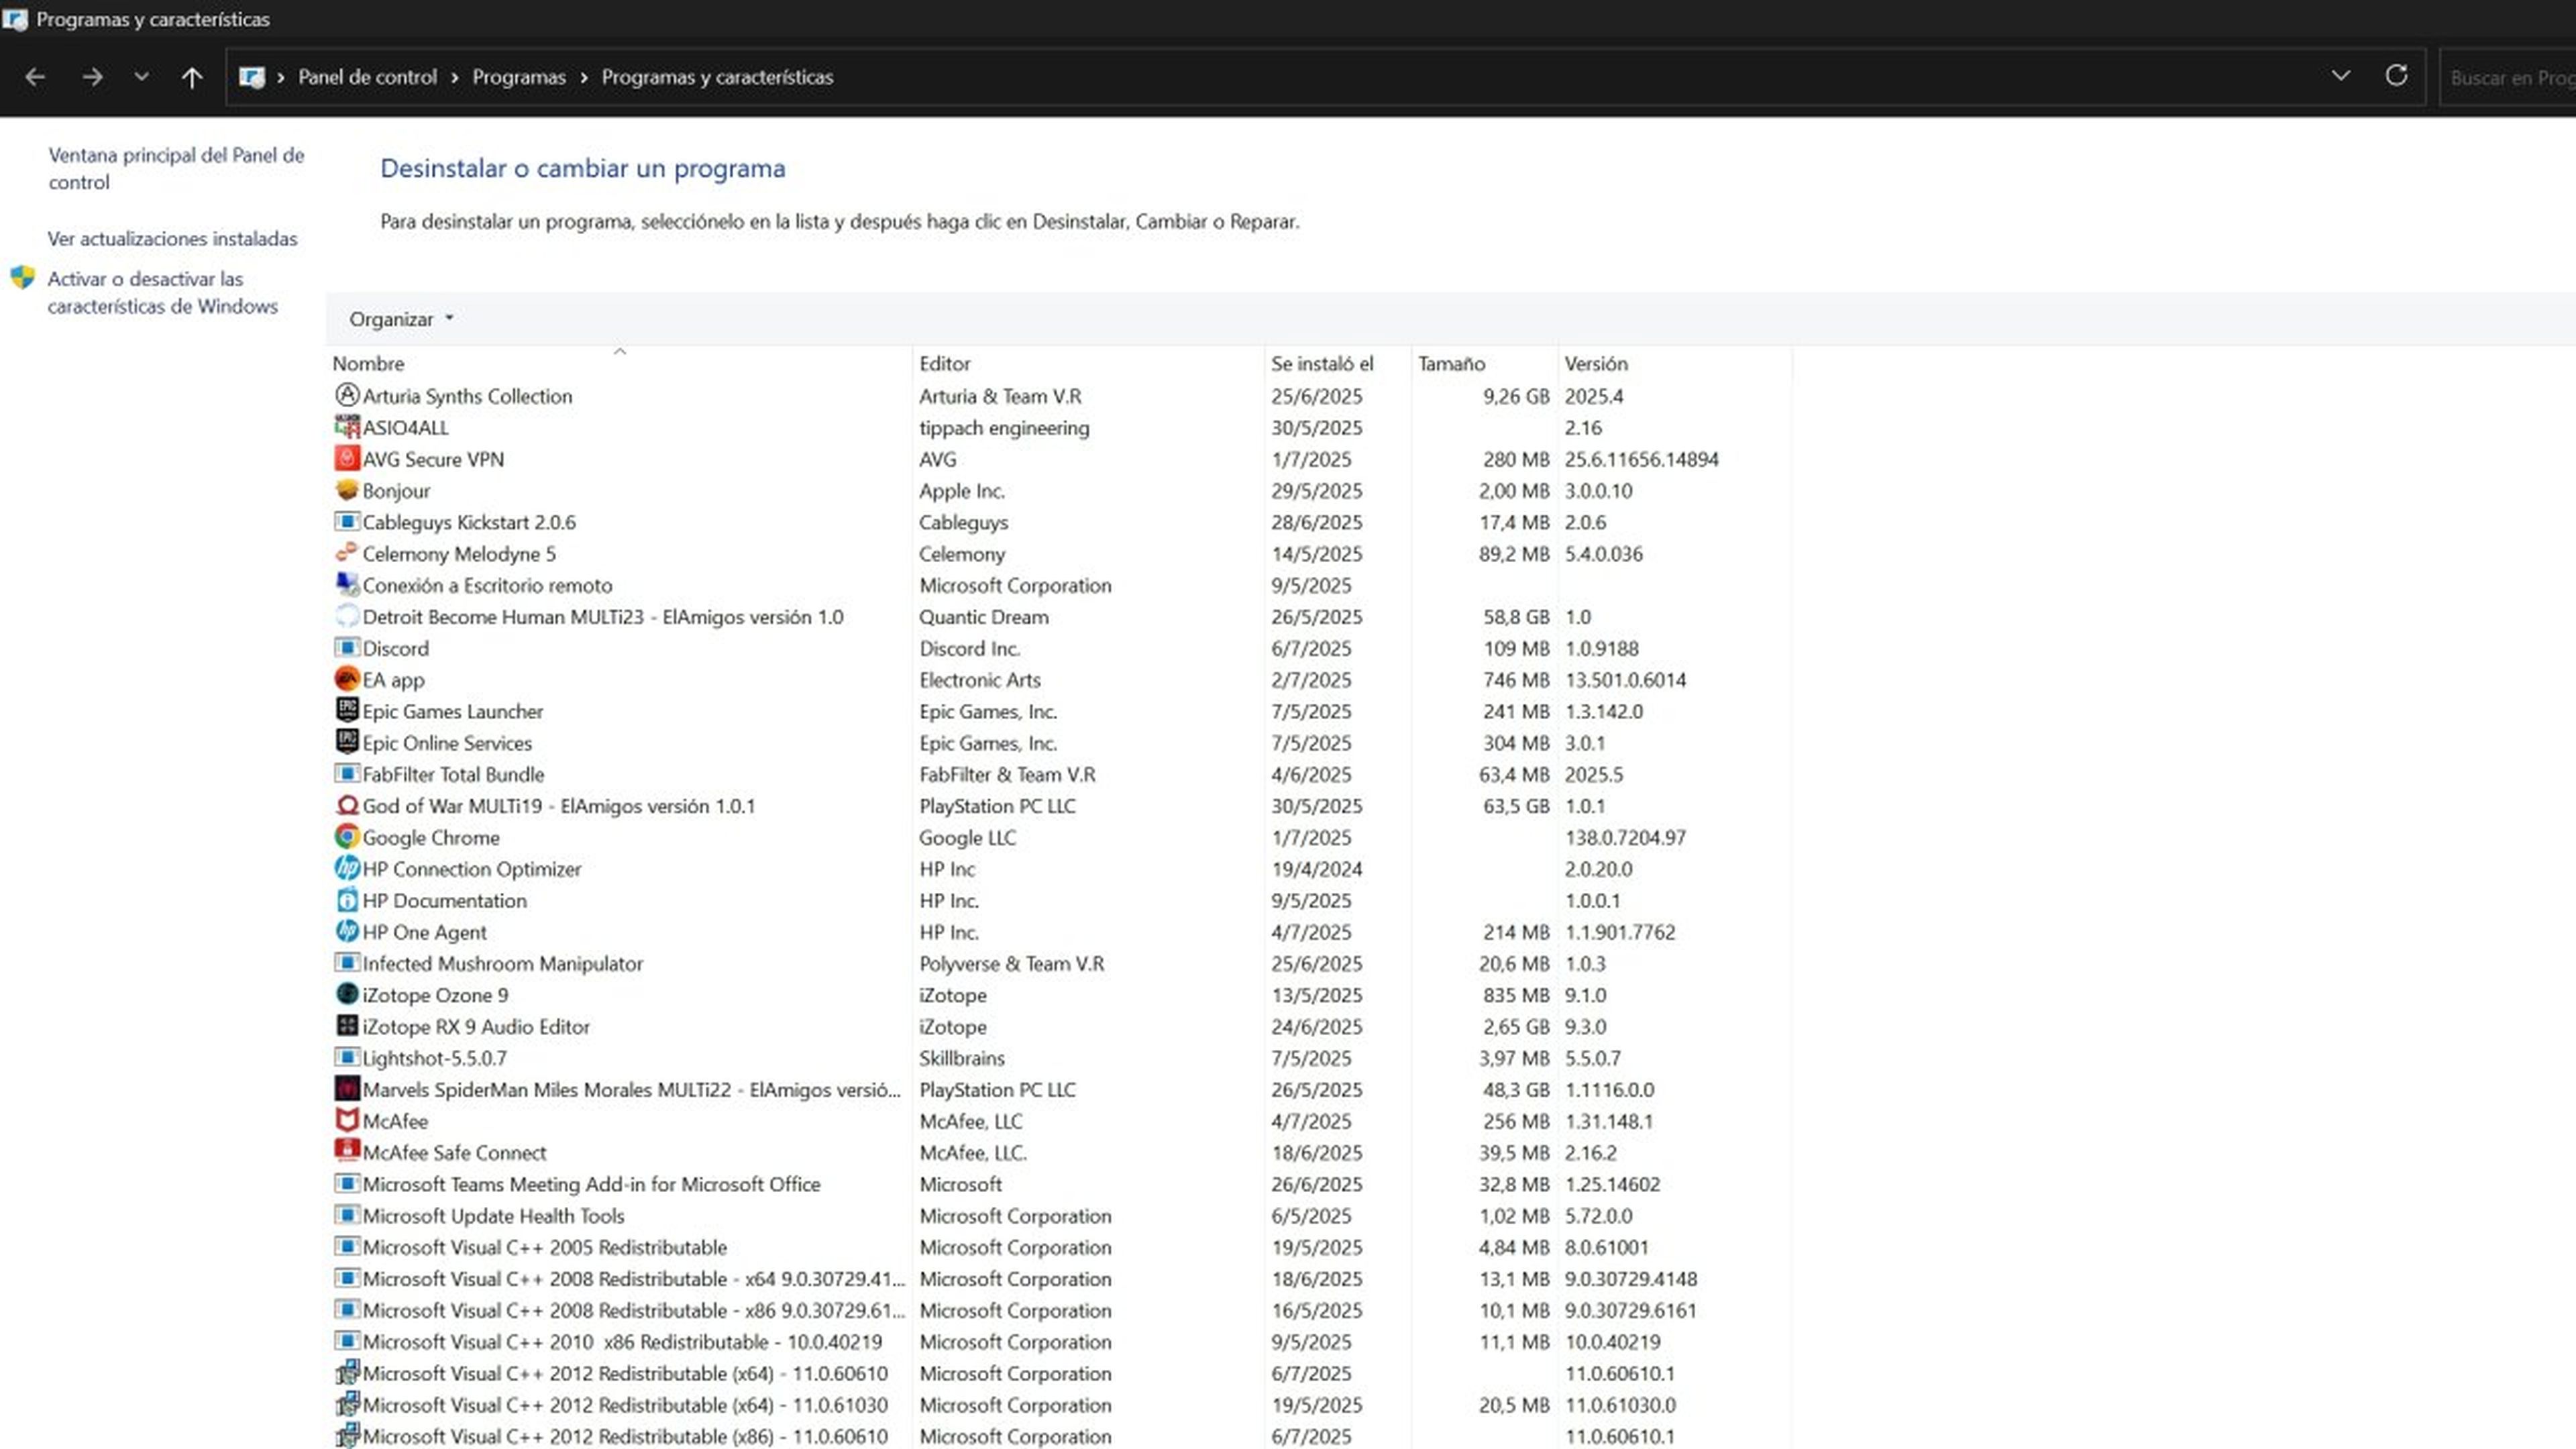Sort by Nombre column header

pos(619,363)
